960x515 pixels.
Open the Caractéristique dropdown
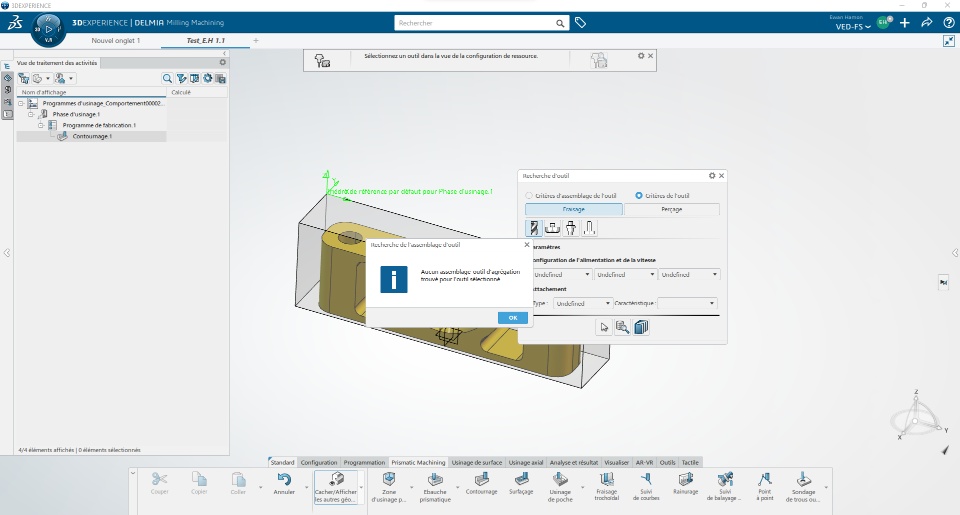687,303
